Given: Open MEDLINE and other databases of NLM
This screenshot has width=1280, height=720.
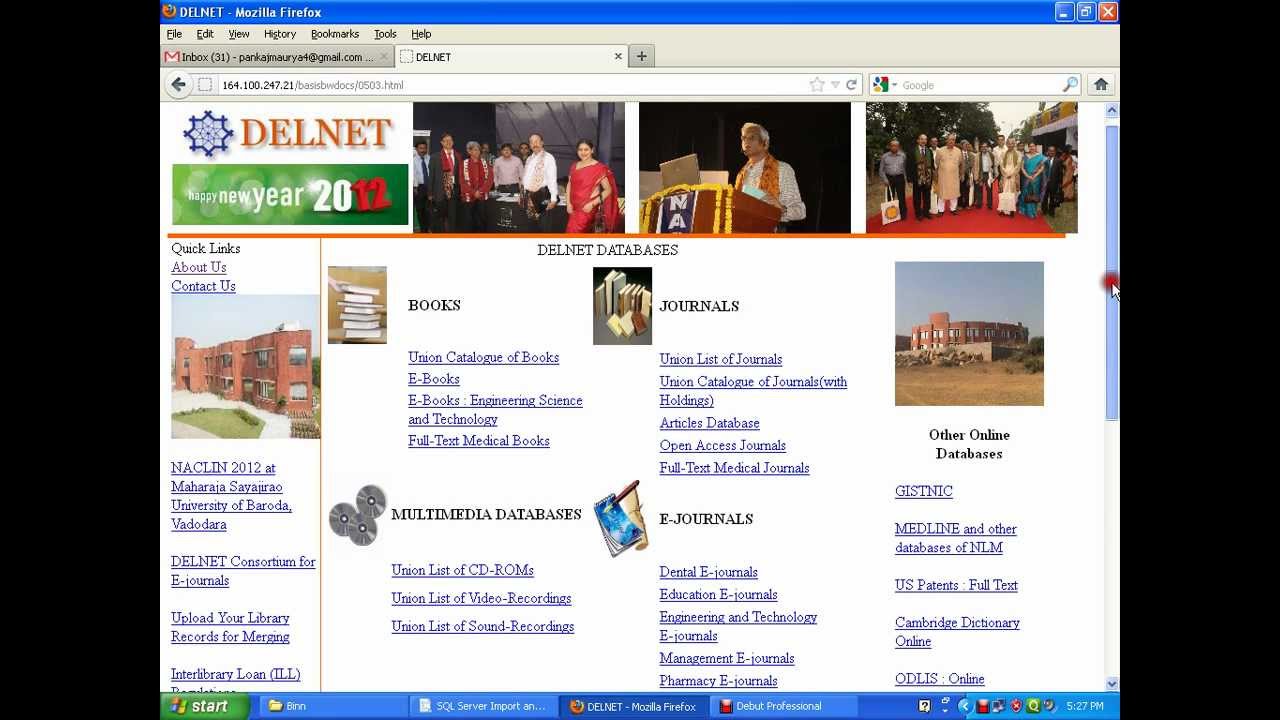Looking at the screenshot, I should pos(956,538).
